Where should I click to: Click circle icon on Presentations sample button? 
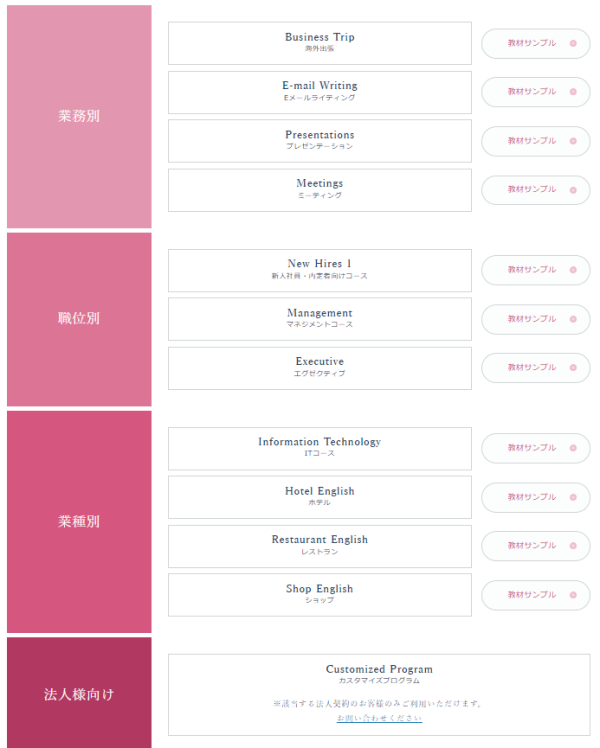573,141
